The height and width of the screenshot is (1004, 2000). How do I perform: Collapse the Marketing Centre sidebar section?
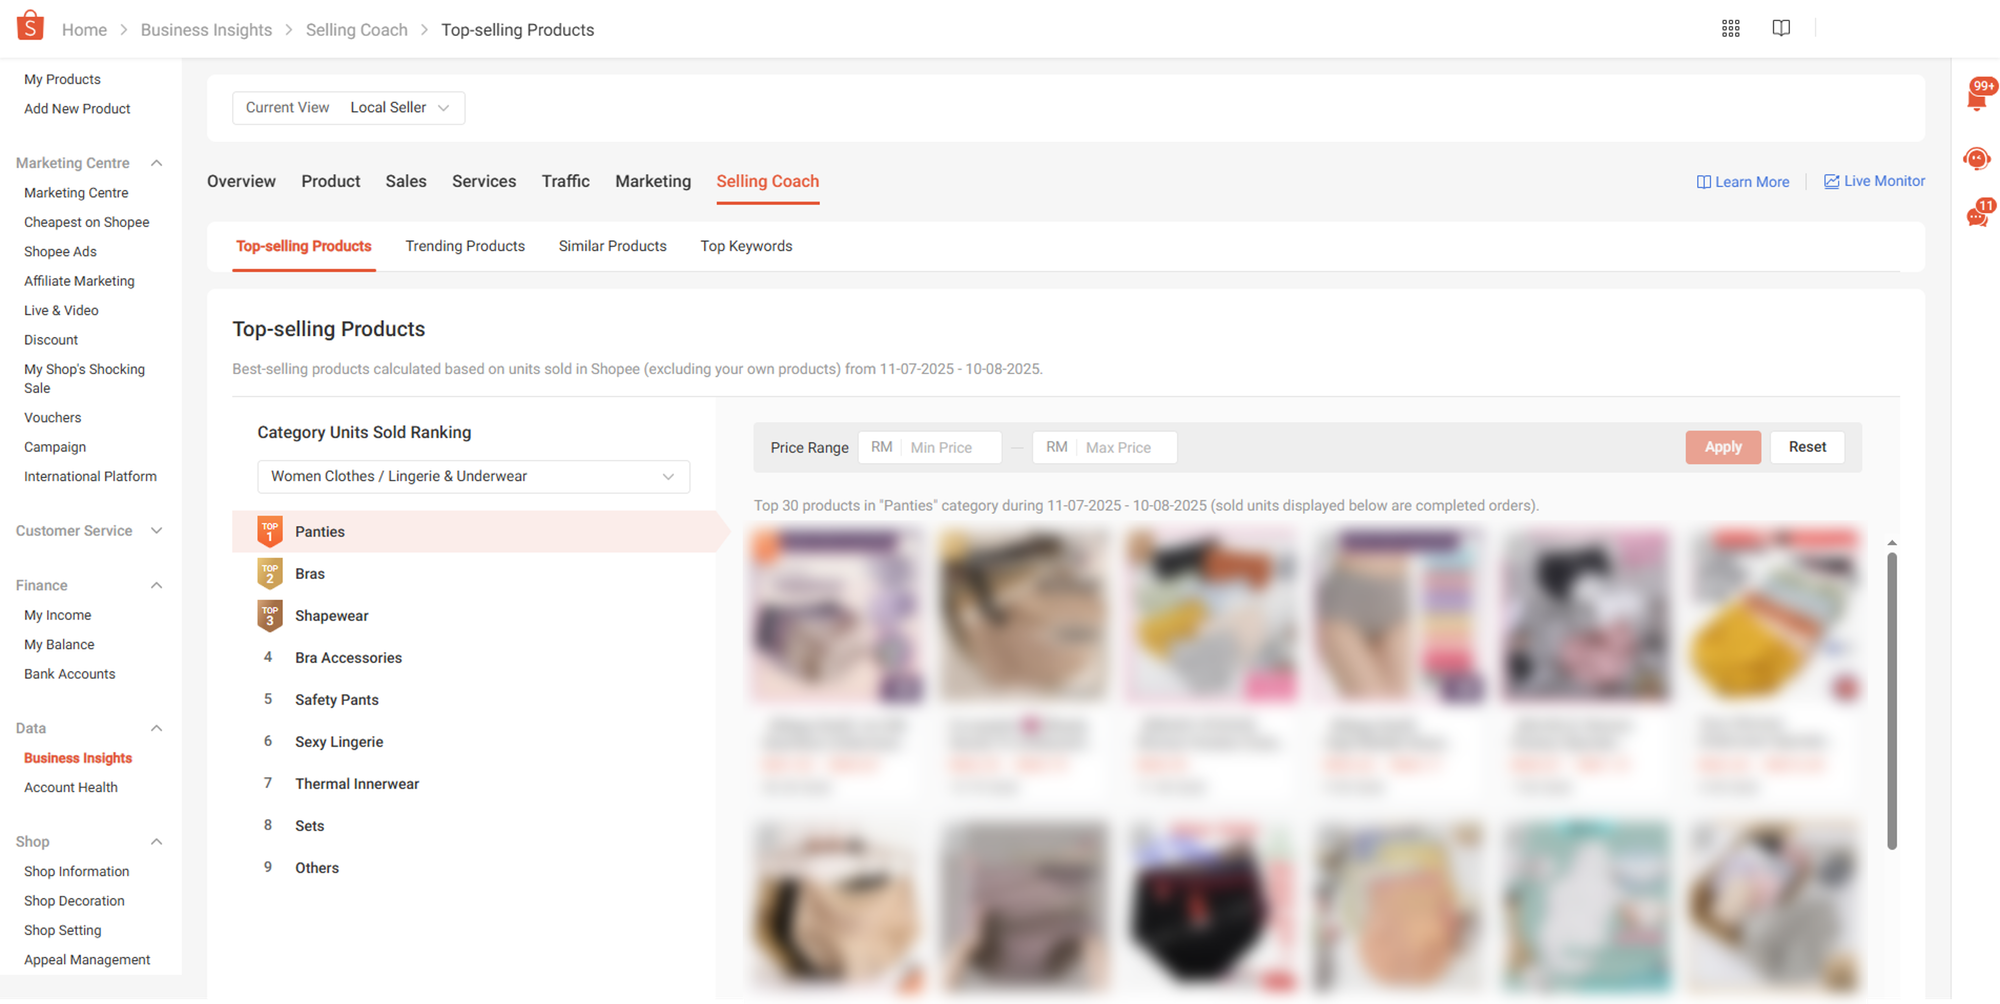(156, 163)
